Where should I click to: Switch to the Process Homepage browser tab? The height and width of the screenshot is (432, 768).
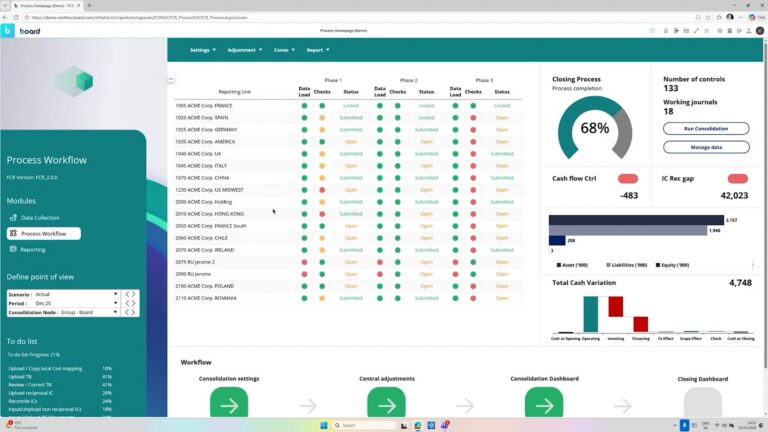click(47, 5)
